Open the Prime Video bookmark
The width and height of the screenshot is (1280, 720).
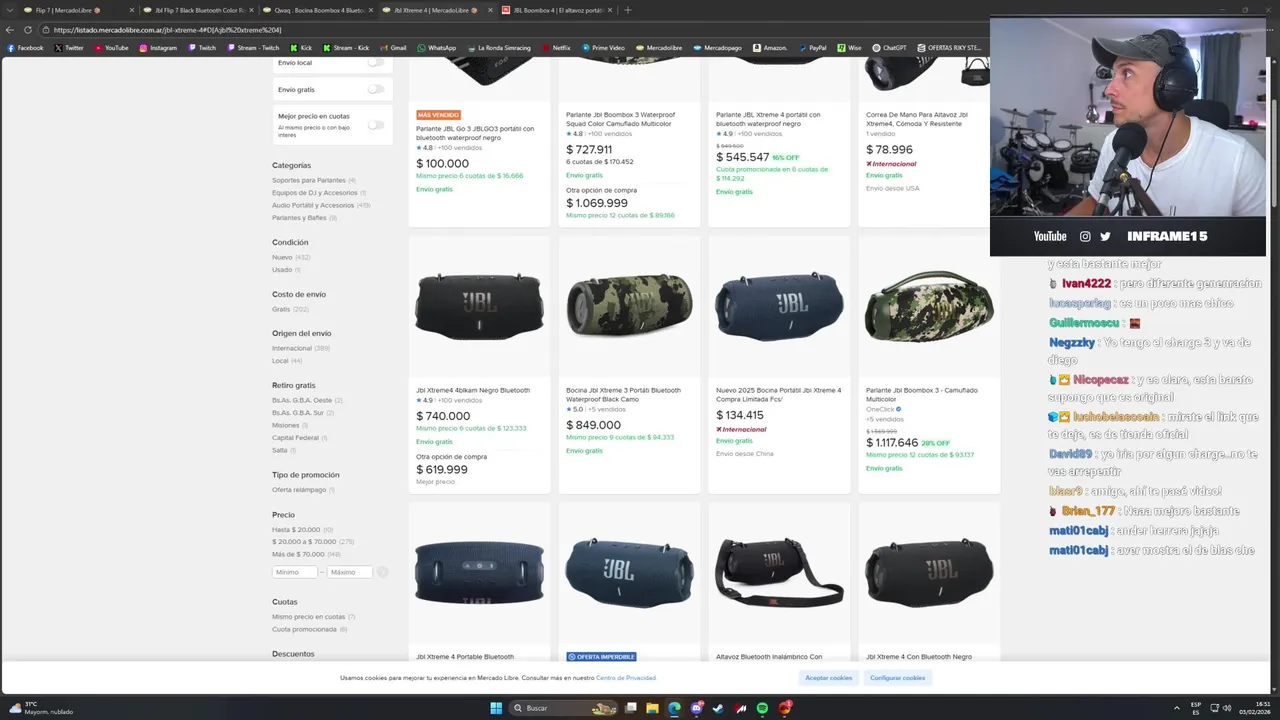603,47
